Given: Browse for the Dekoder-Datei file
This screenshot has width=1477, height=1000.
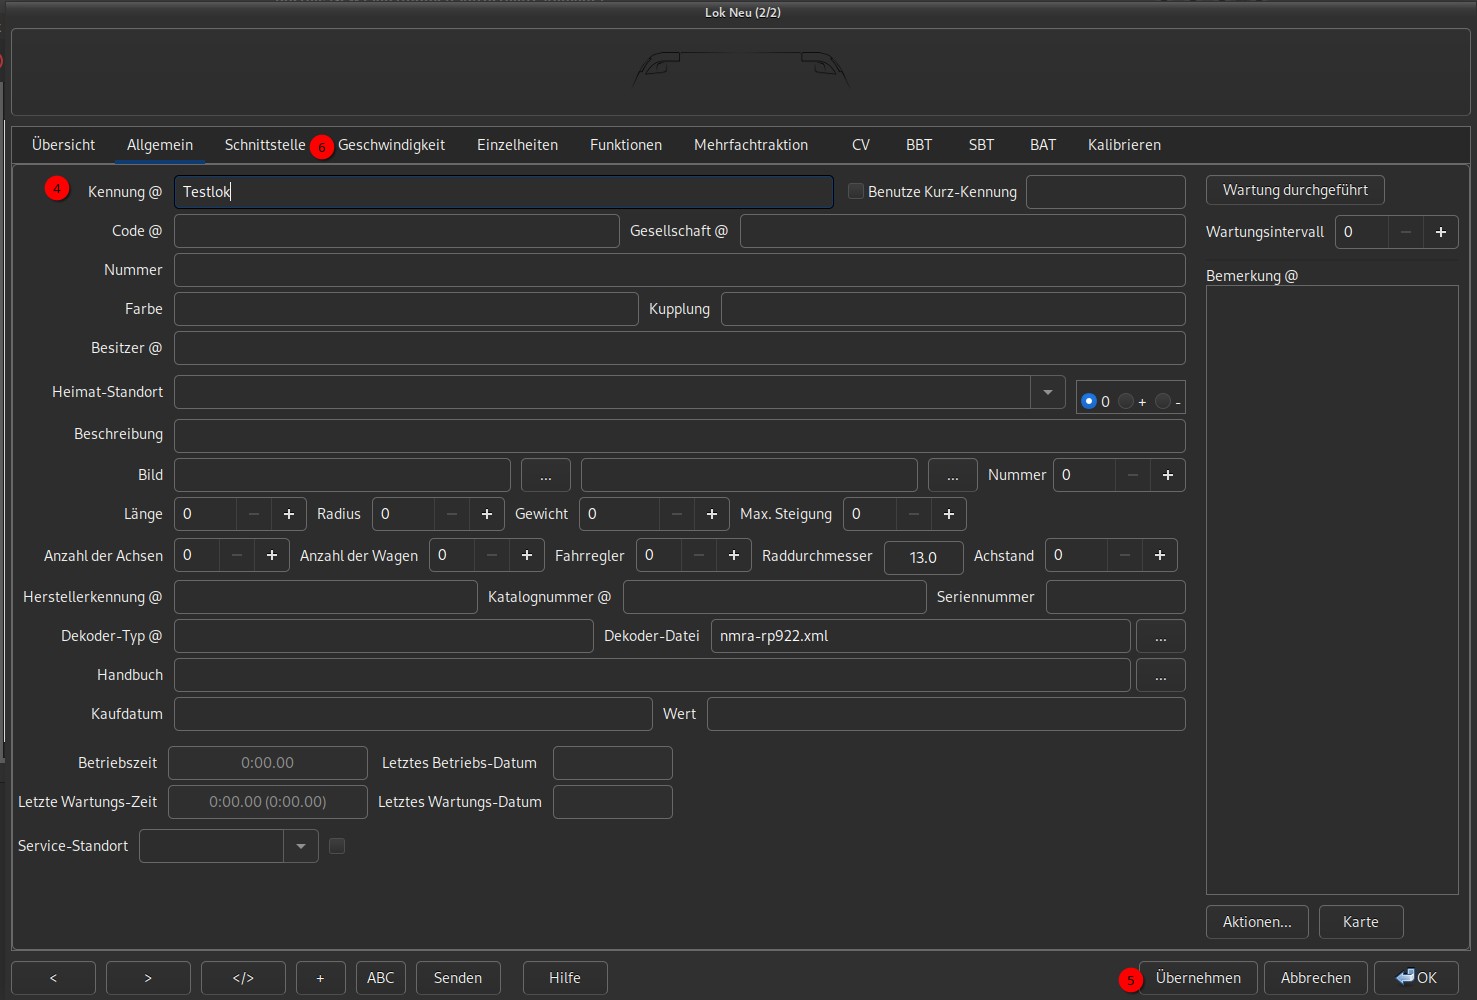Looking at the screenshot, I should [1160, 637].
